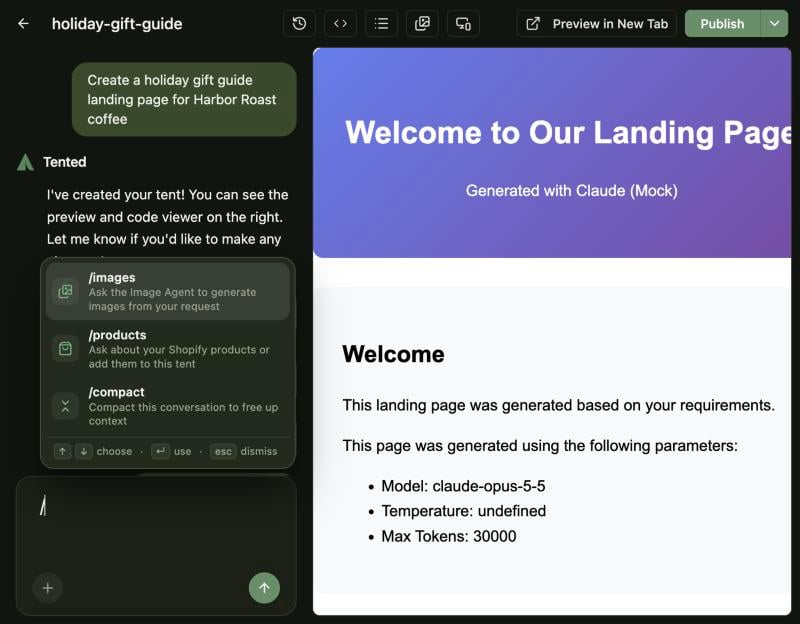Click the compact icon beside /compact
The height and width of the screenshot is (624, 800).
point(65,407)
